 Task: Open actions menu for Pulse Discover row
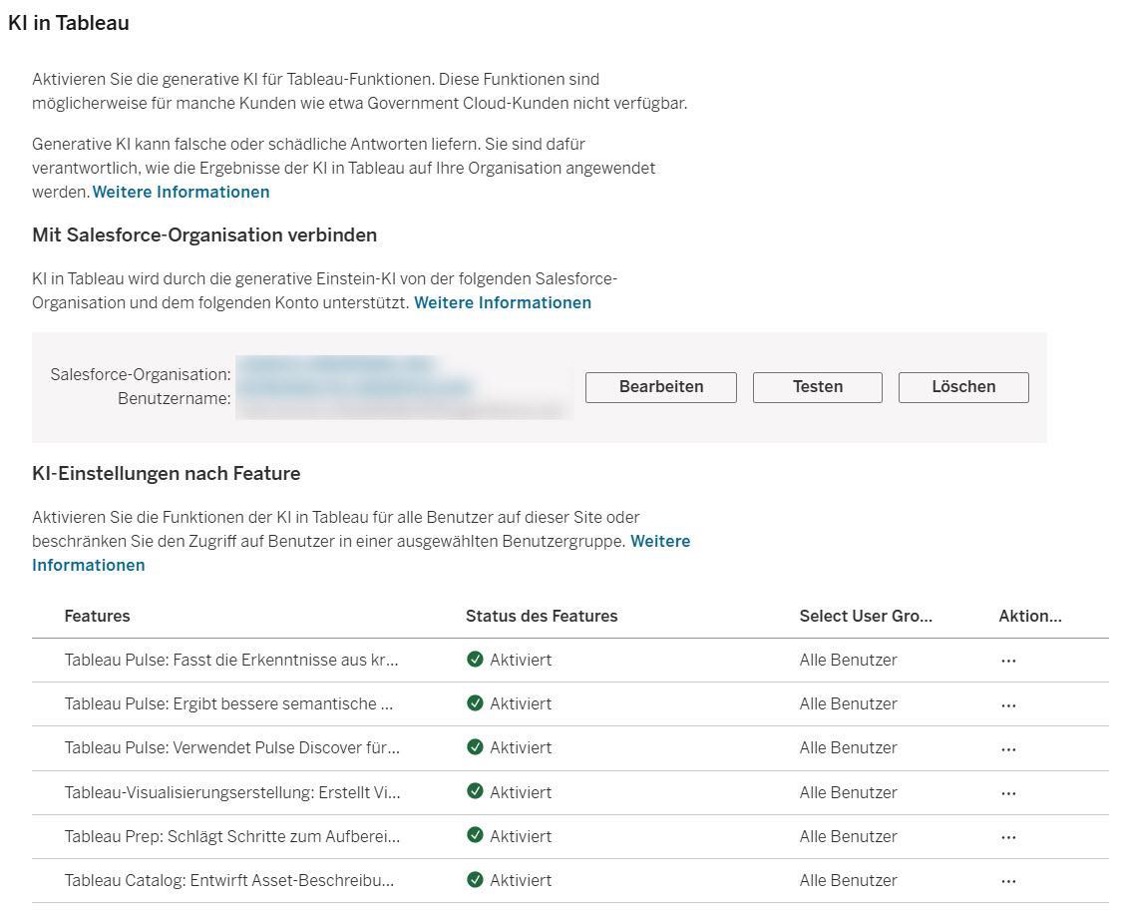tap(1008, 749)
